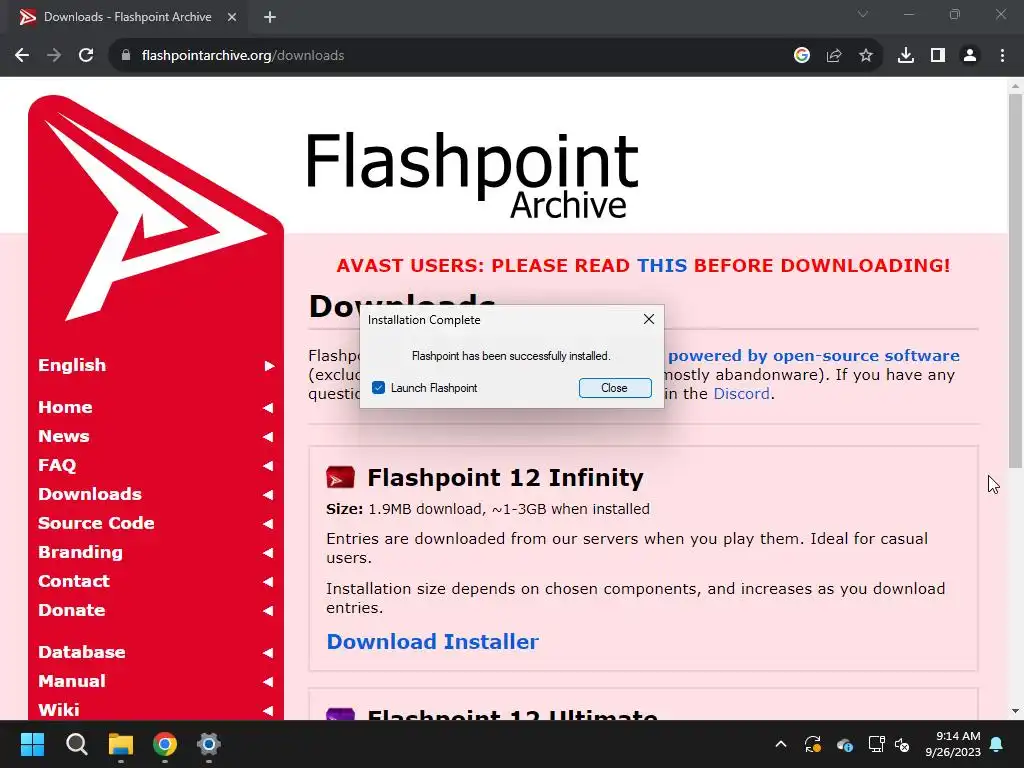Click arrow beside Branding menu item

[x=268, y=552]
